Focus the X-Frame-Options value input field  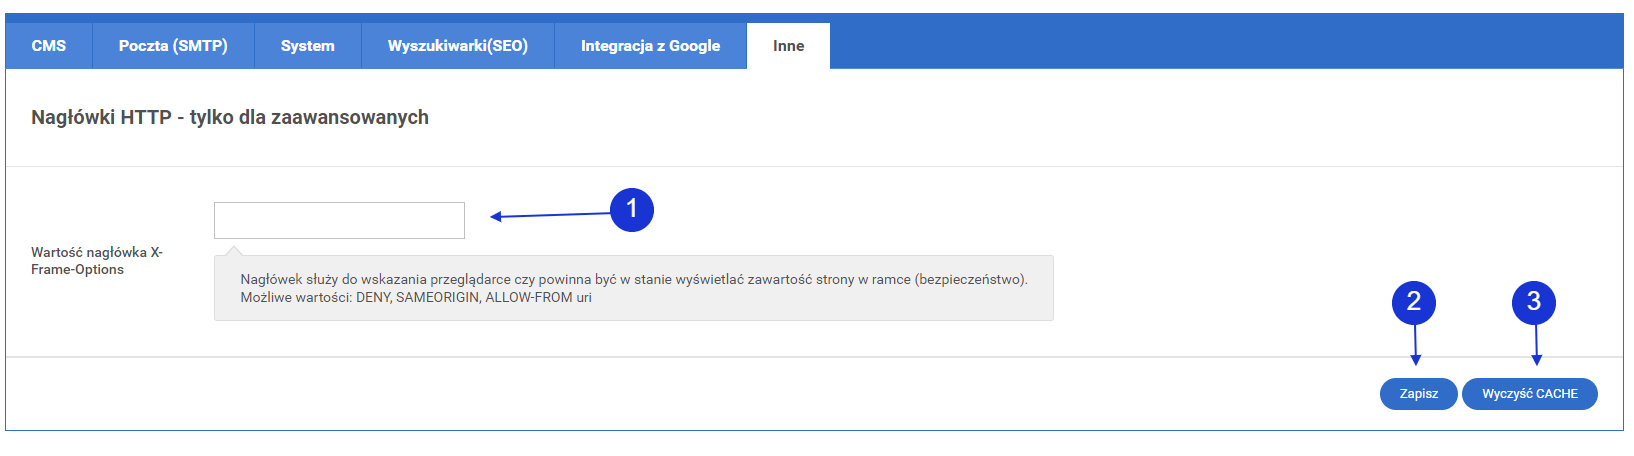[339, 220]
